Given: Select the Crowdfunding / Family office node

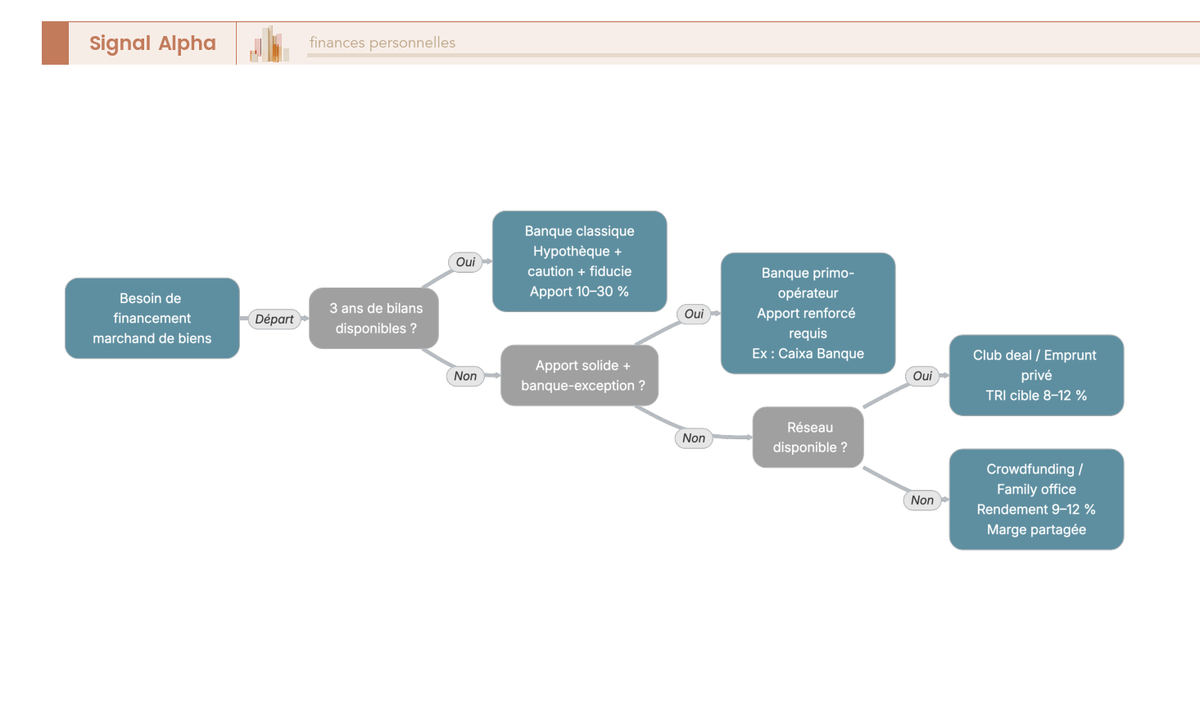Looking at the screenshot, I should 1036,499.
